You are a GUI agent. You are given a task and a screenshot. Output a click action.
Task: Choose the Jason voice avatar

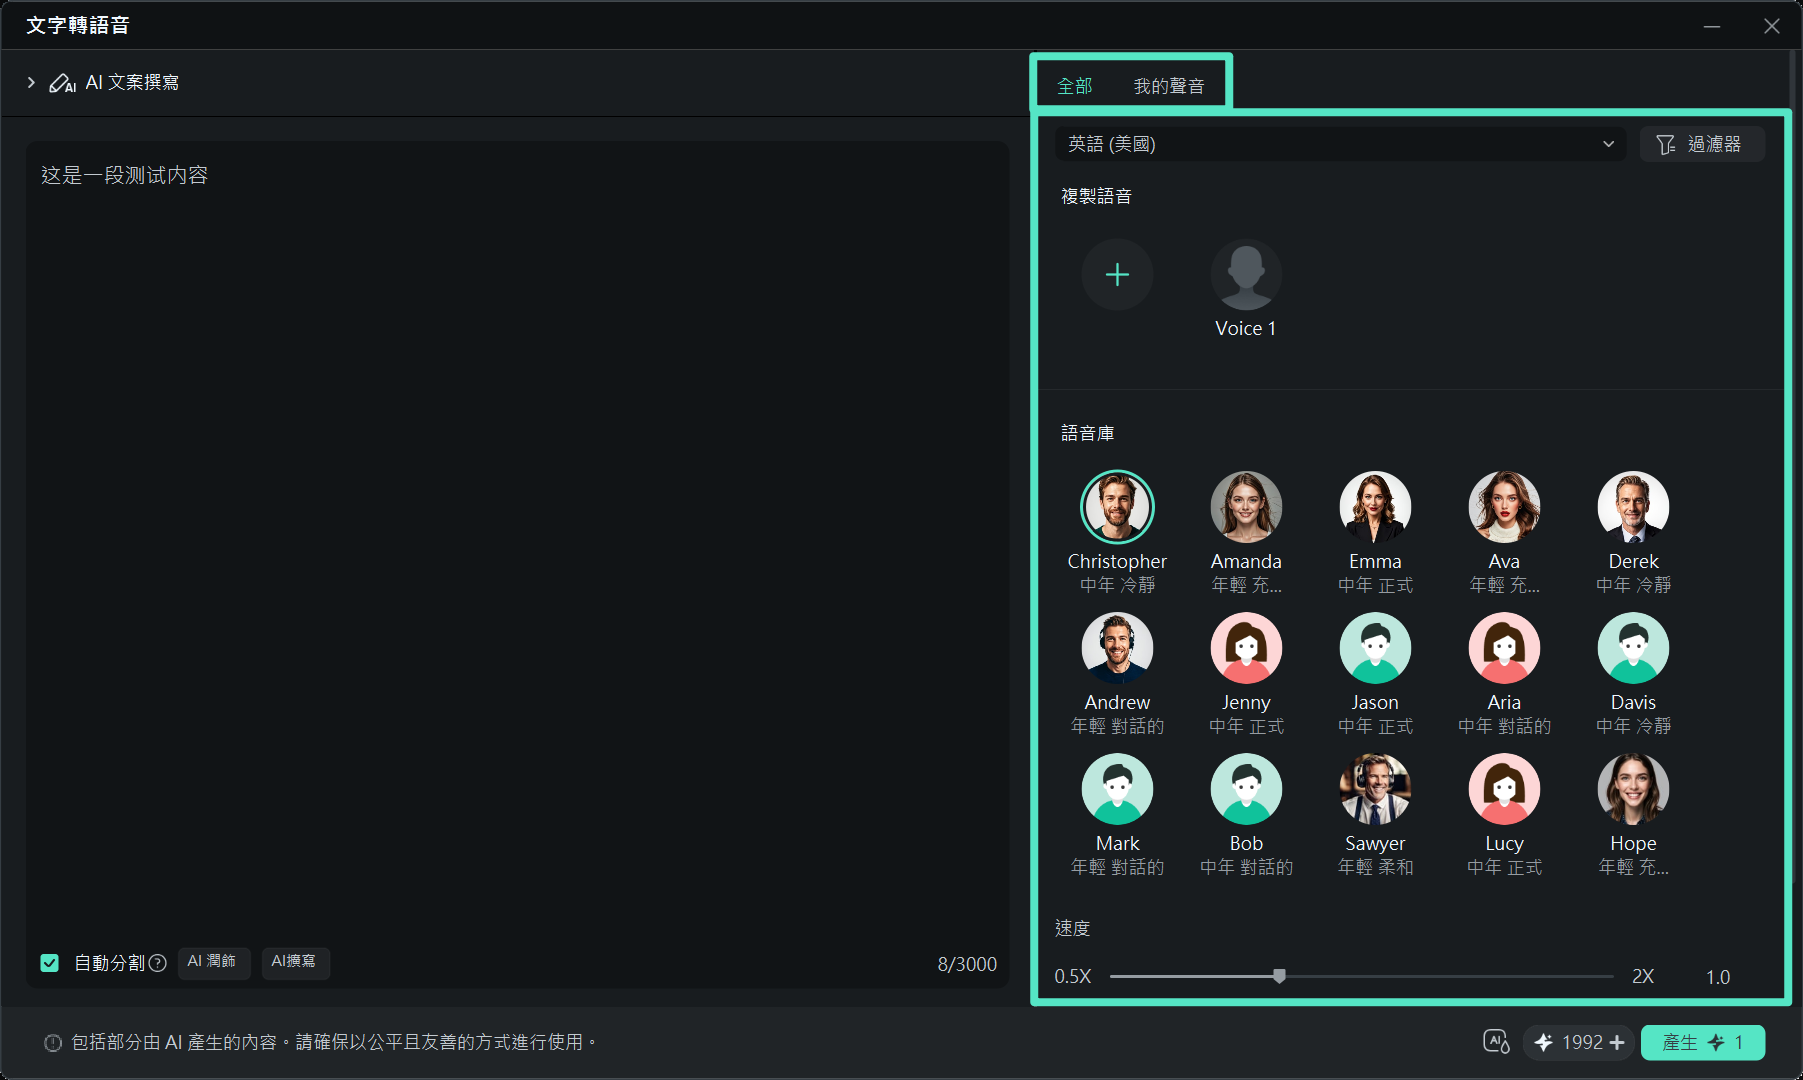[1375, 648]
